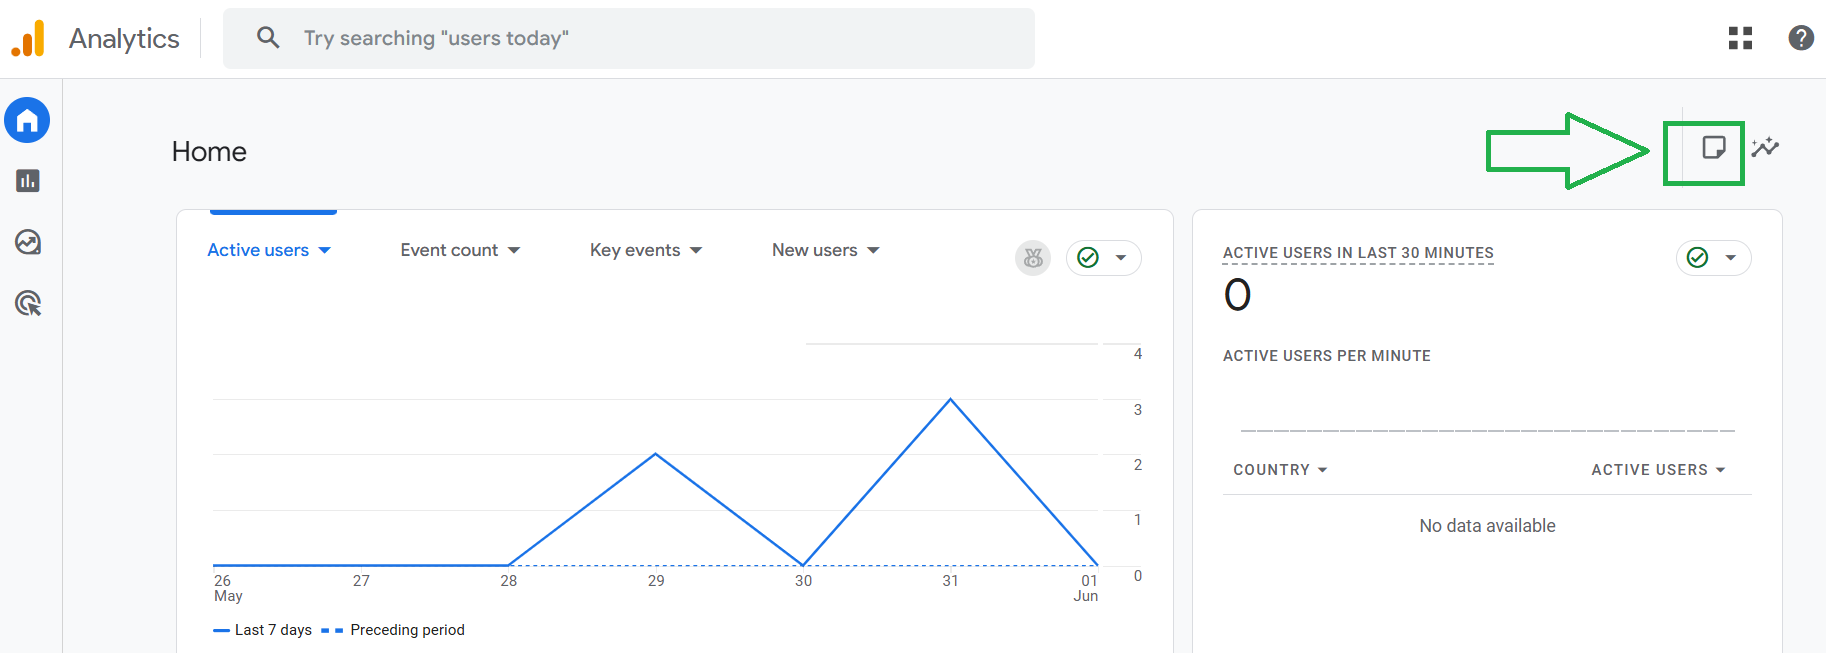Expand the New users dropdown arrow
Image resolution: width=1826 pixels, height=653 pixels.
[873, 250]
